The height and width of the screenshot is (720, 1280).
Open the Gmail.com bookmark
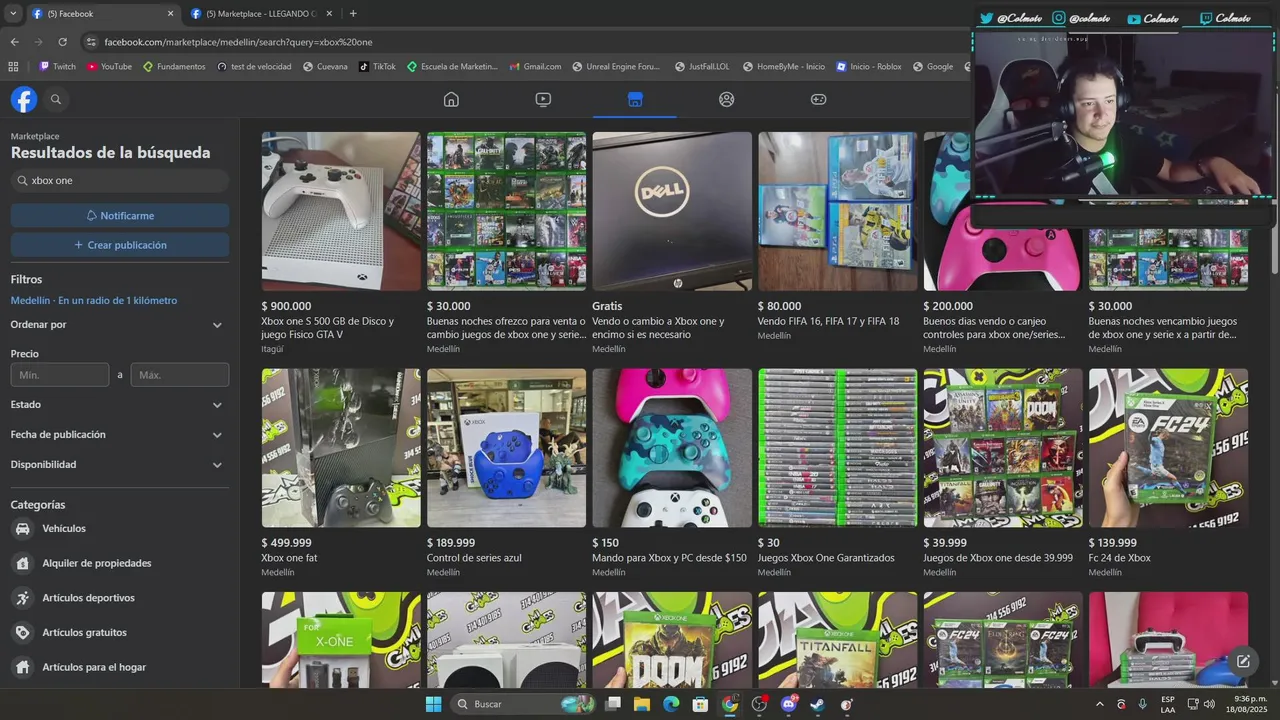pos(535,67)
